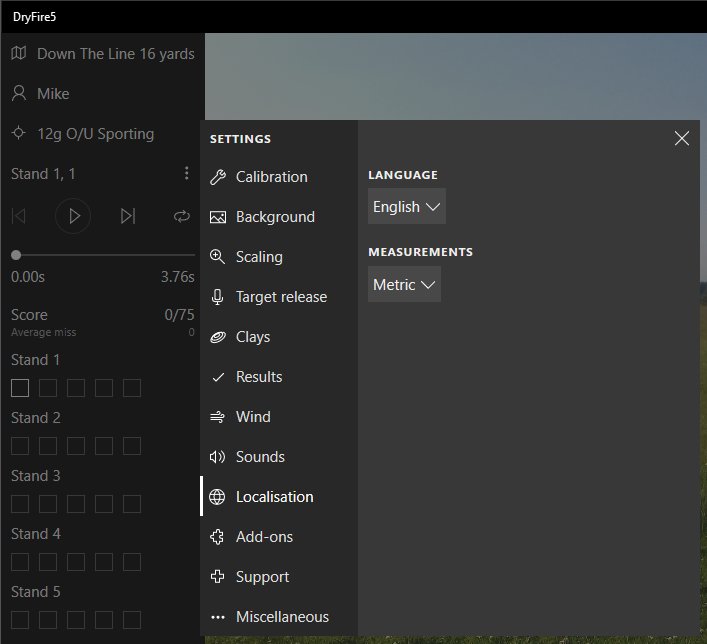Select the shooter profile Mike
707x644 pixels.
tap(53, 94)
